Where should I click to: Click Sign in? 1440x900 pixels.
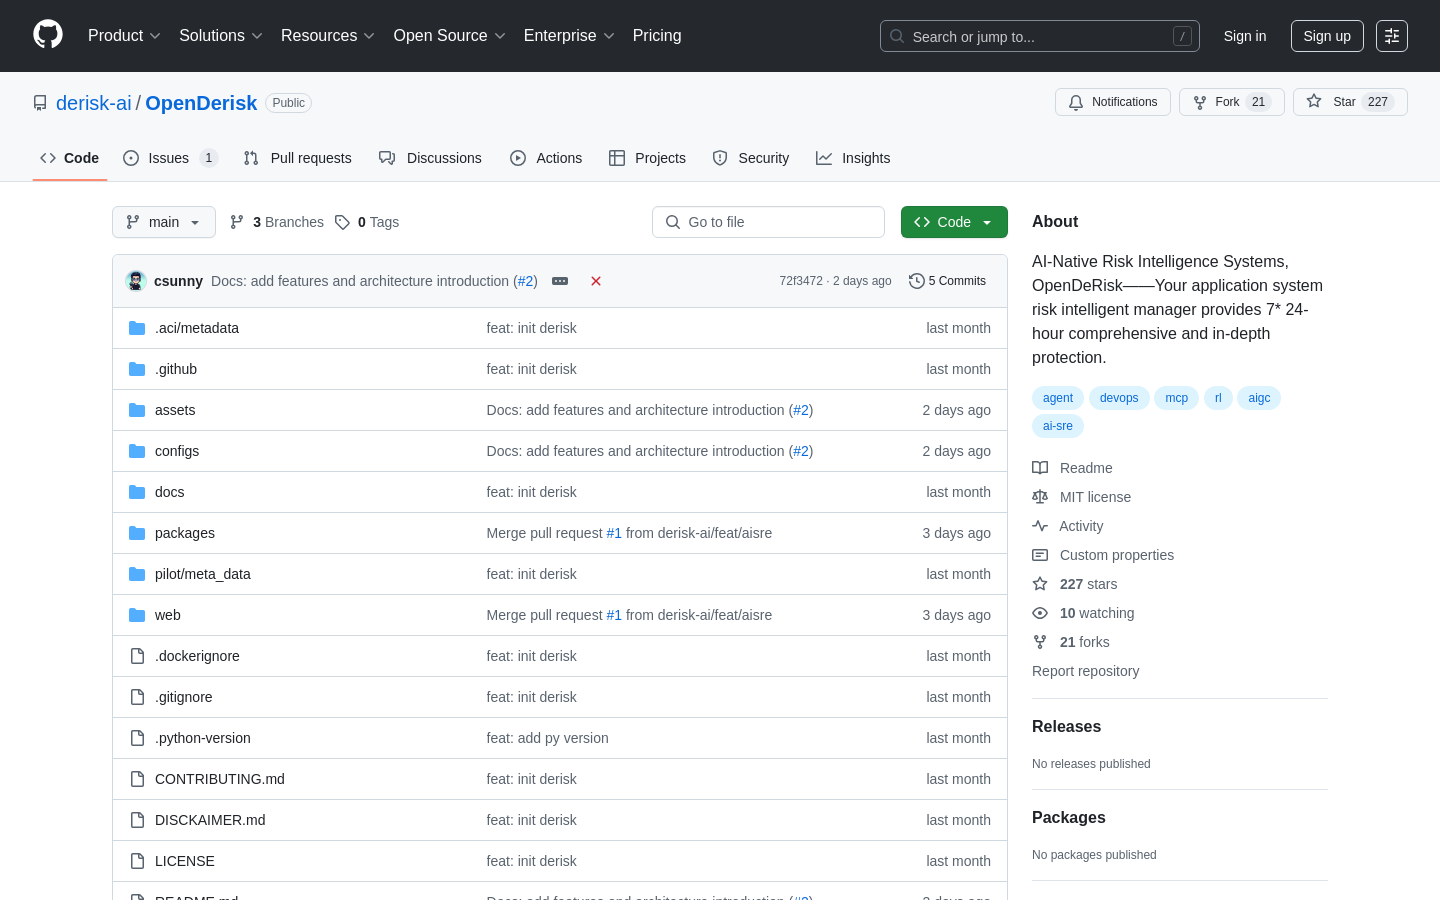[1245, 36]
